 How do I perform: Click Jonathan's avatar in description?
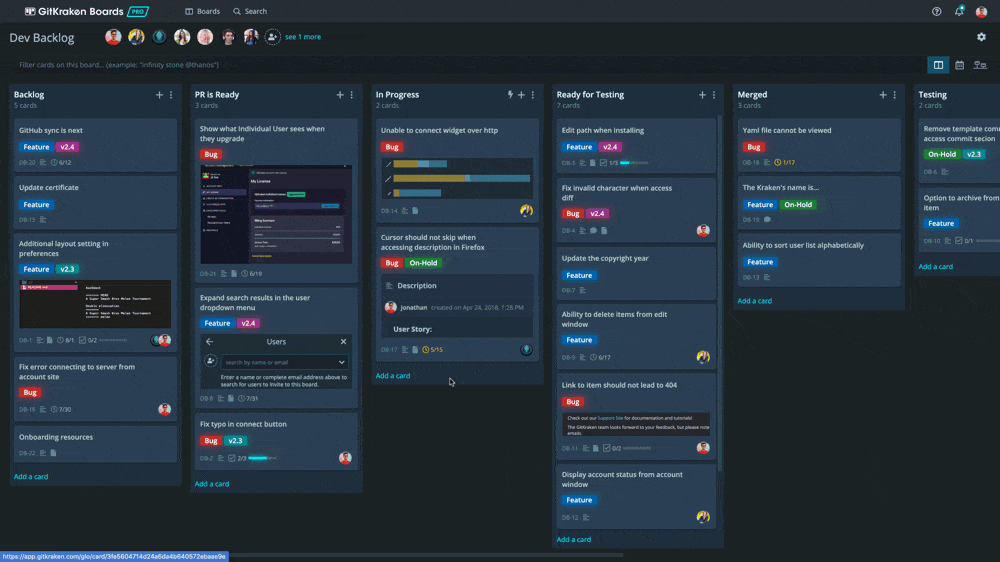(x=391, y=307)
